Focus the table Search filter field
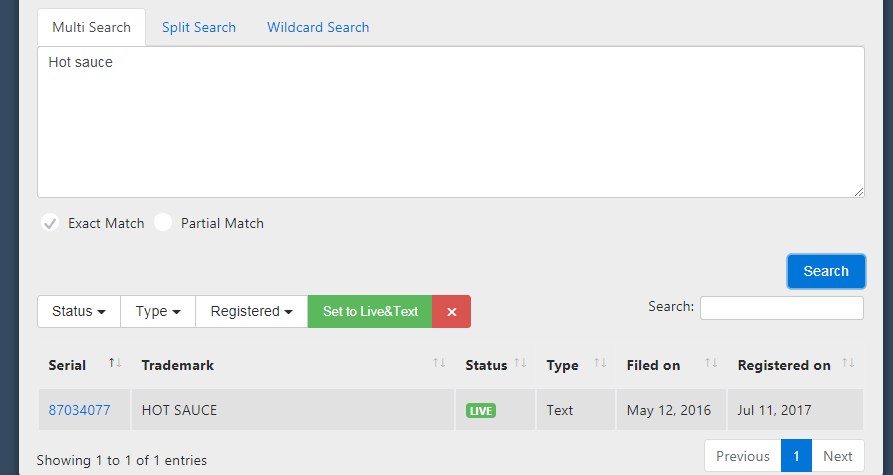Image resolution: width=893 pixels, height=475 pixels. pyautogui.click(x=781, y=308)
